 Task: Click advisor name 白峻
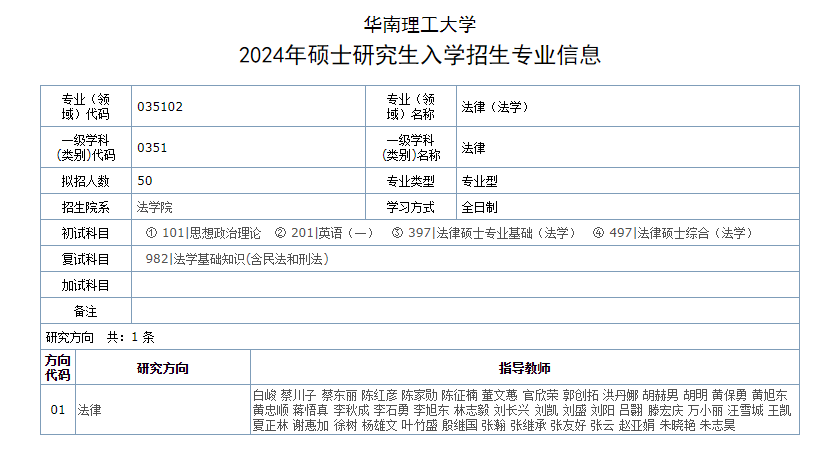pos(265,395)
